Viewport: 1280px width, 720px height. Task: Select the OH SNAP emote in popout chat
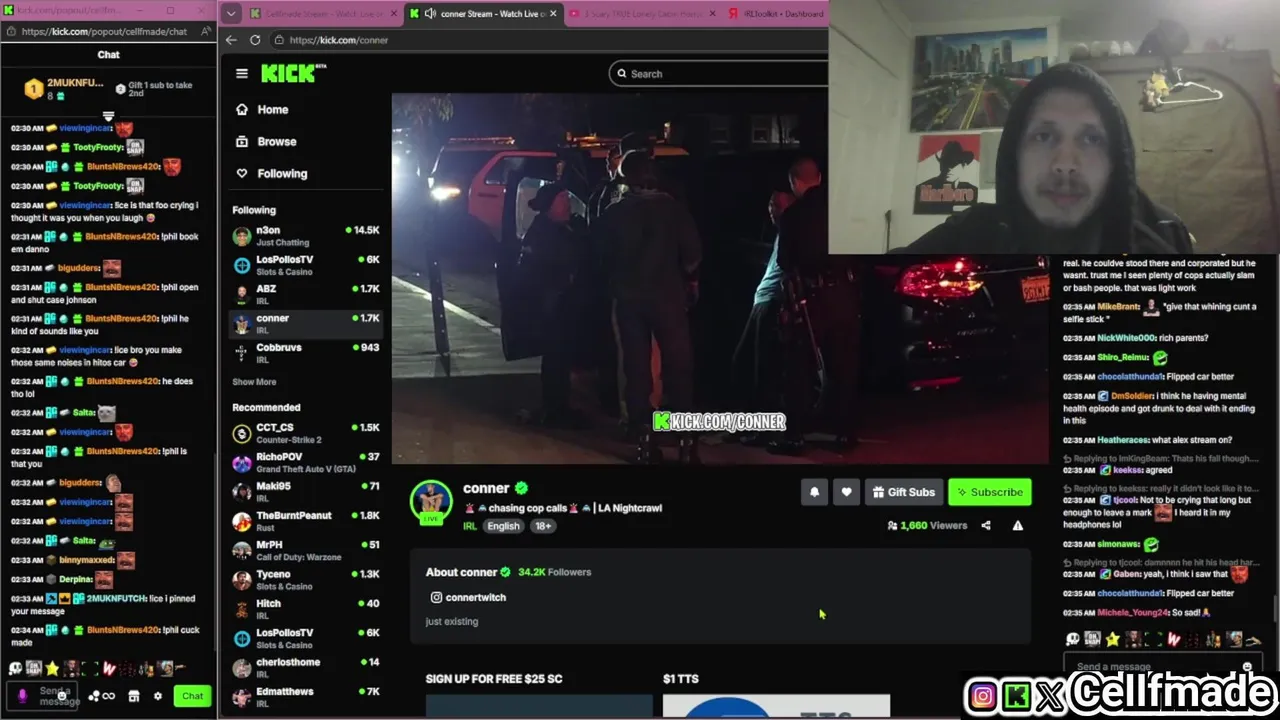[33, 668]
